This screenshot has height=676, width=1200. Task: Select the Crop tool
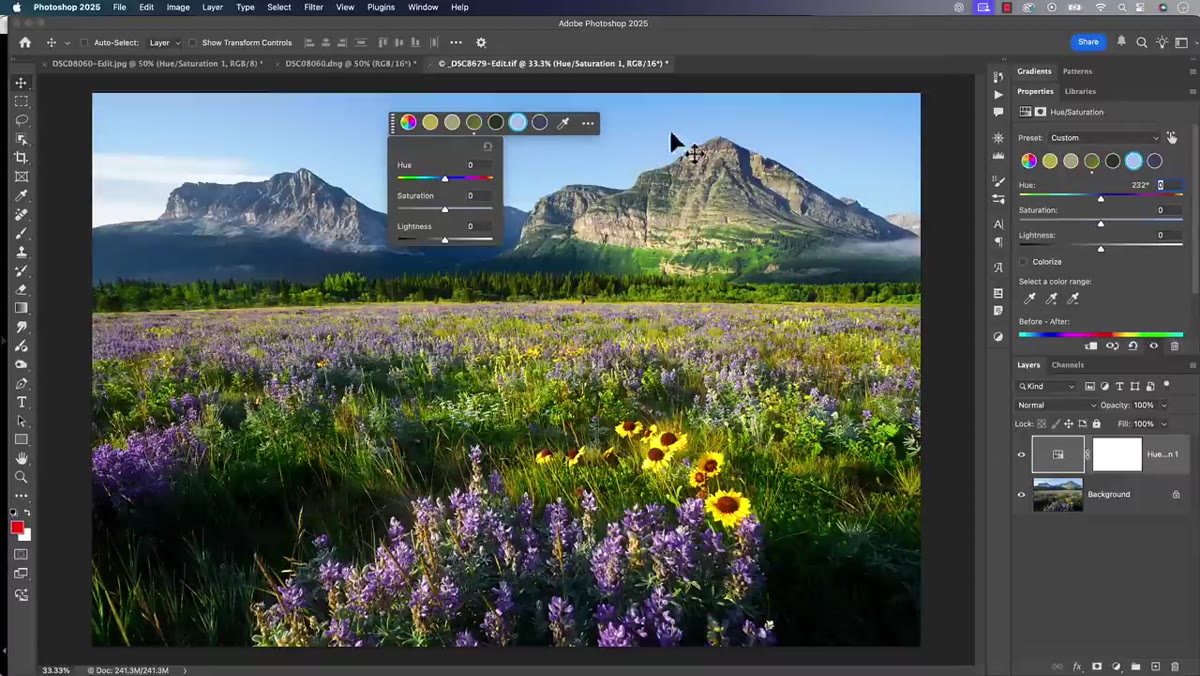click(x=21, y=158)
